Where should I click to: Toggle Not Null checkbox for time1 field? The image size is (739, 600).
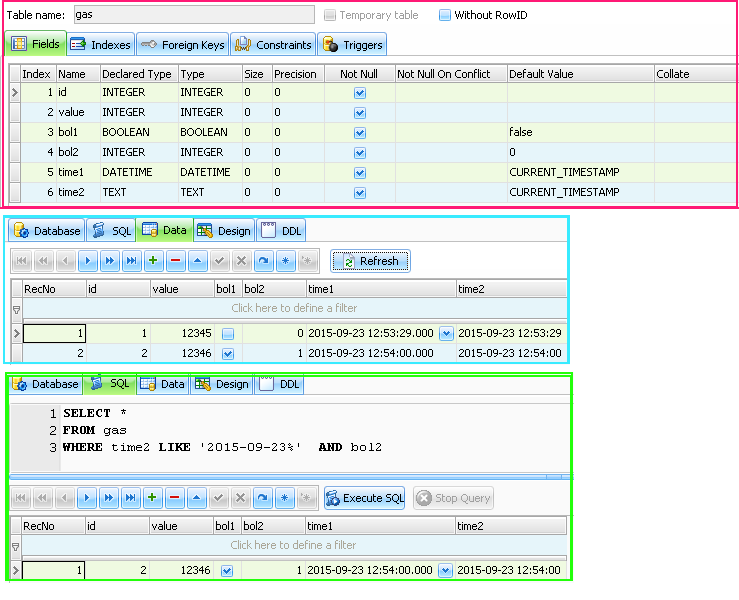(x=360, y=172)
